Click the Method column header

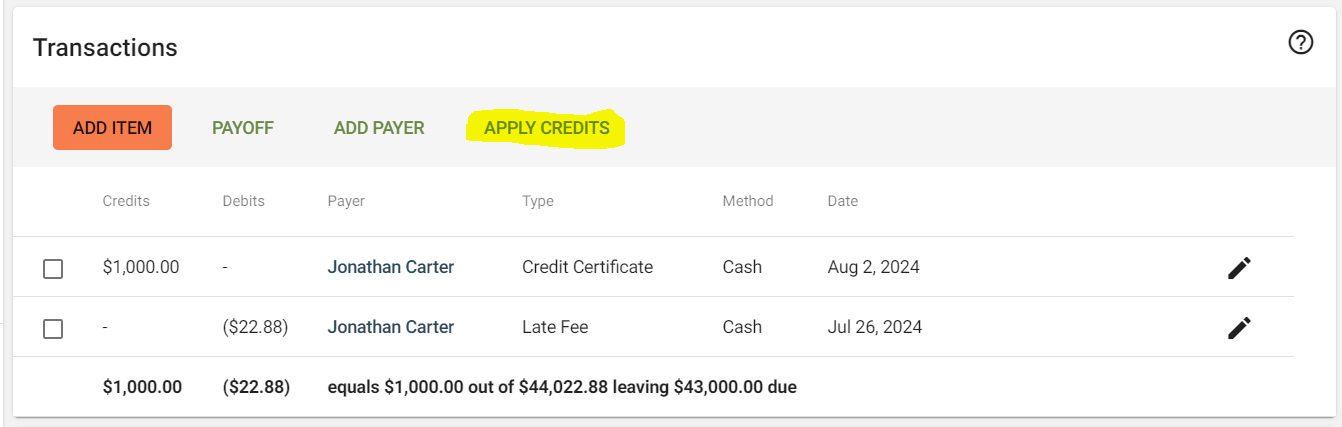click(x=748, y=201)
